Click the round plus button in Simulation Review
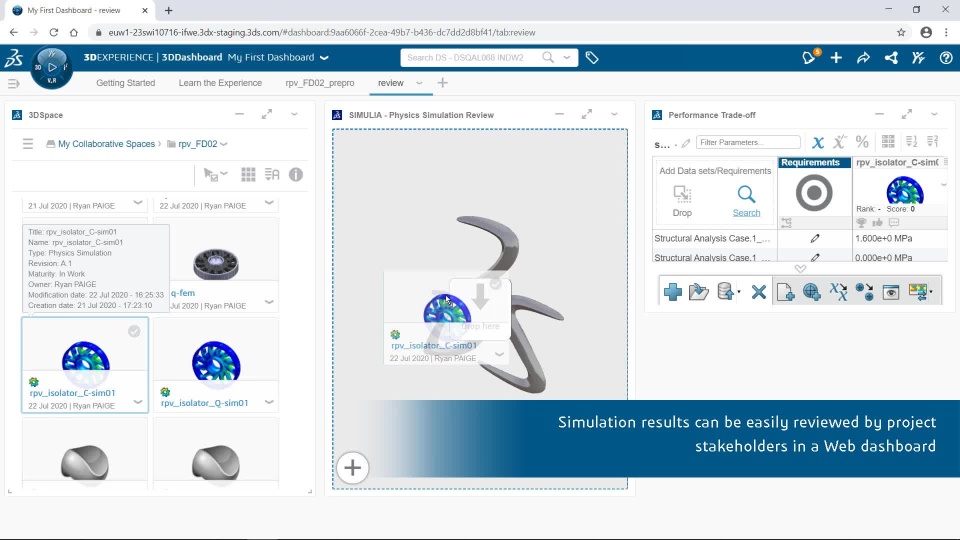 click(353, 468)
